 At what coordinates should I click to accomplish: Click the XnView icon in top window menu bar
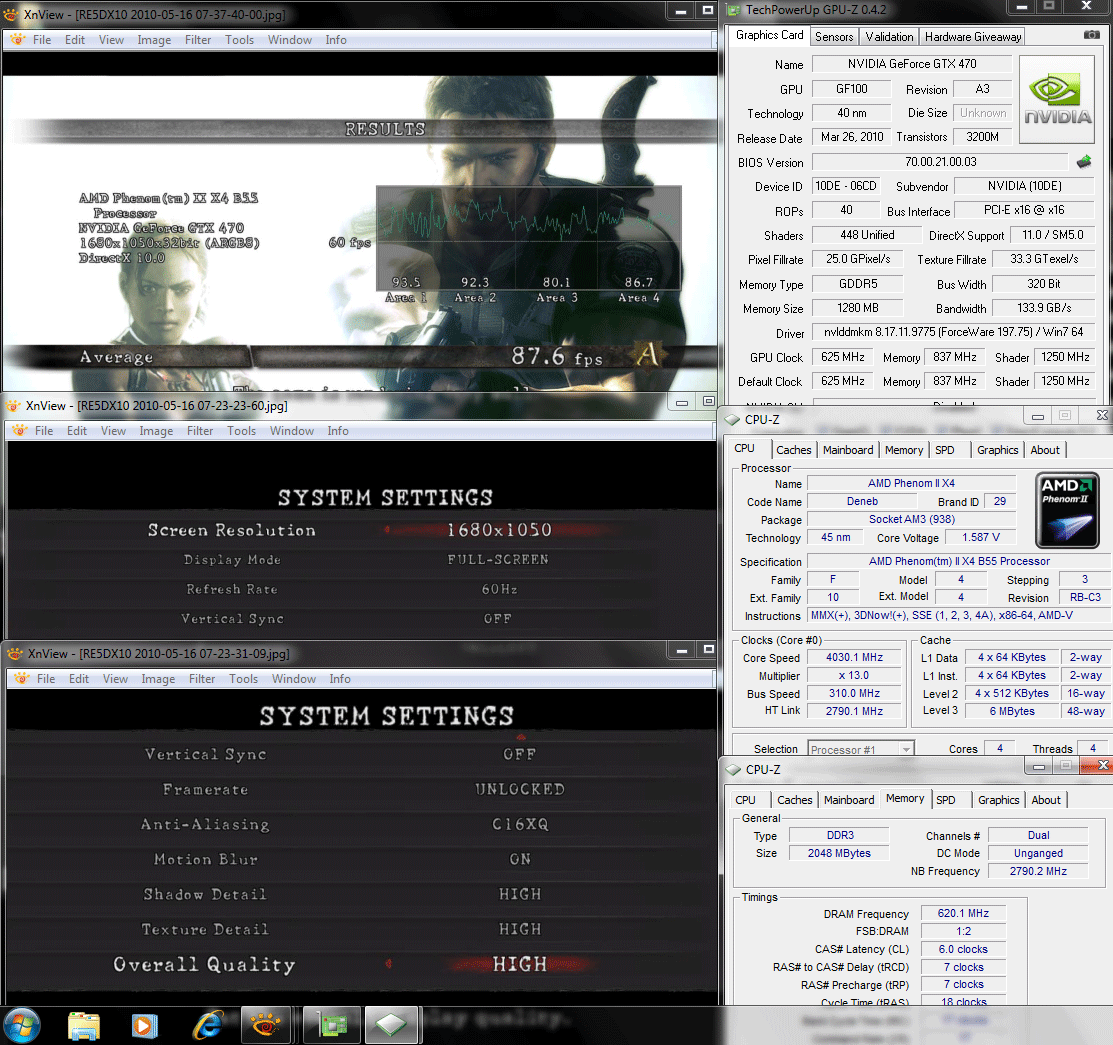[18, 40]
